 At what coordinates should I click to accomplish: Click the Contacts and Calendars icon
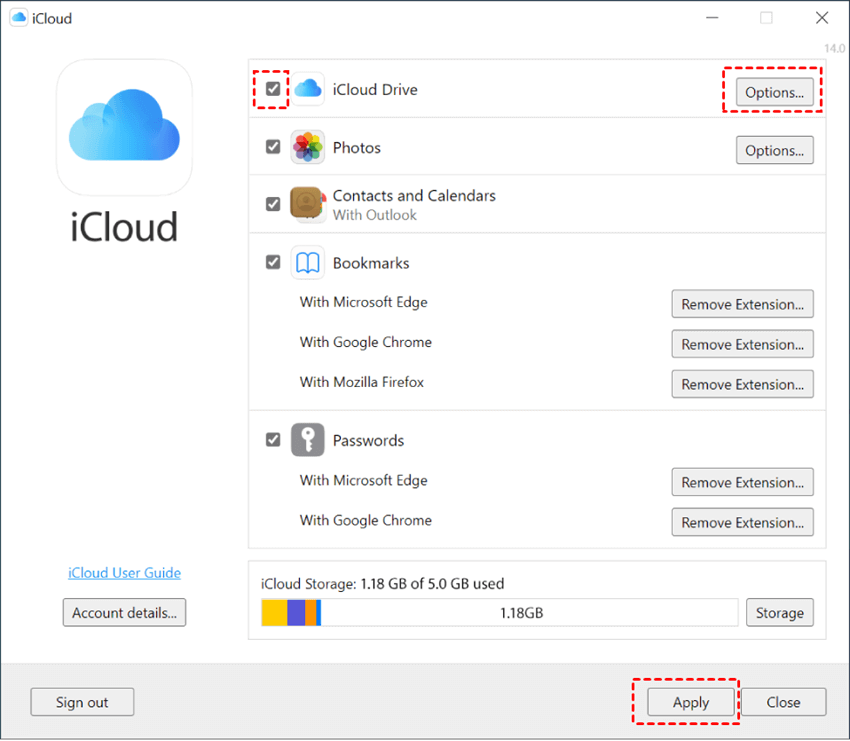(307, 204)
